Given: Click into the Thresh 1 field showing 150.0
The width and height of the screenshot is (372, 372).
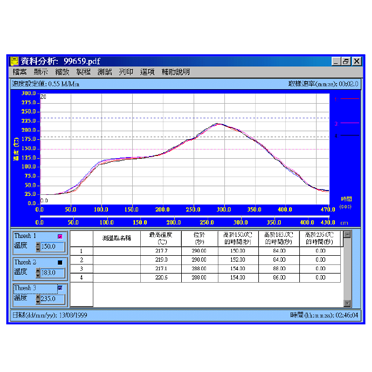Looking at the screenshot, I should 52,247.
